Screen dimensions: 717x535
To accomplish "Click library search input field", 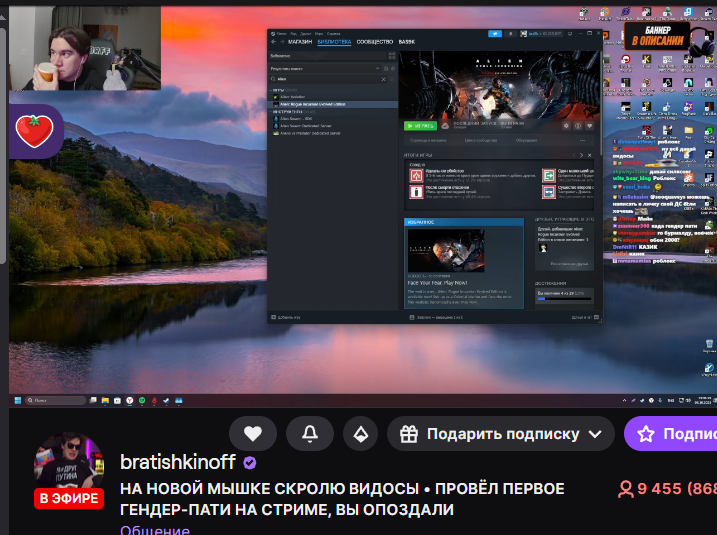I will pos(328,79).
